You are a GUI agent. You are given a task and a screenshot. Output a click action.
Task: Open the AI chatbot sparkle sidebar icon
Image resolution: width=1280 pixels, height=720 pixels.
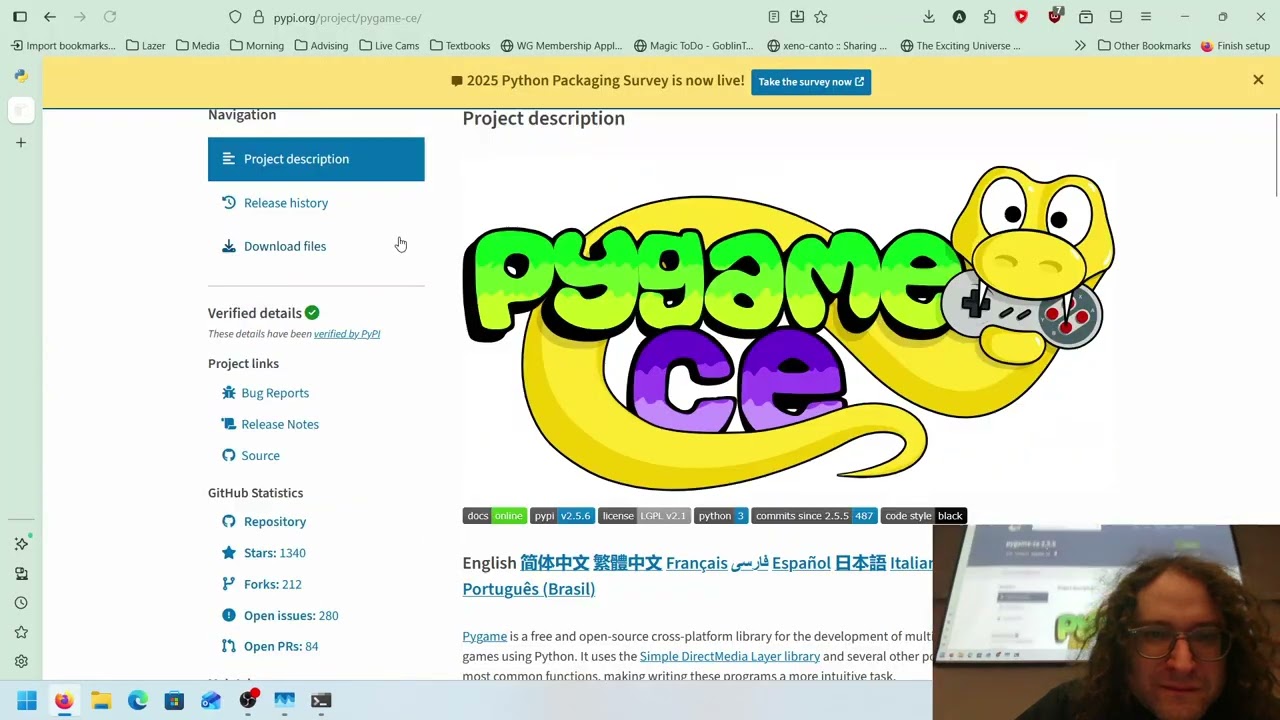(x=21, y=543)
